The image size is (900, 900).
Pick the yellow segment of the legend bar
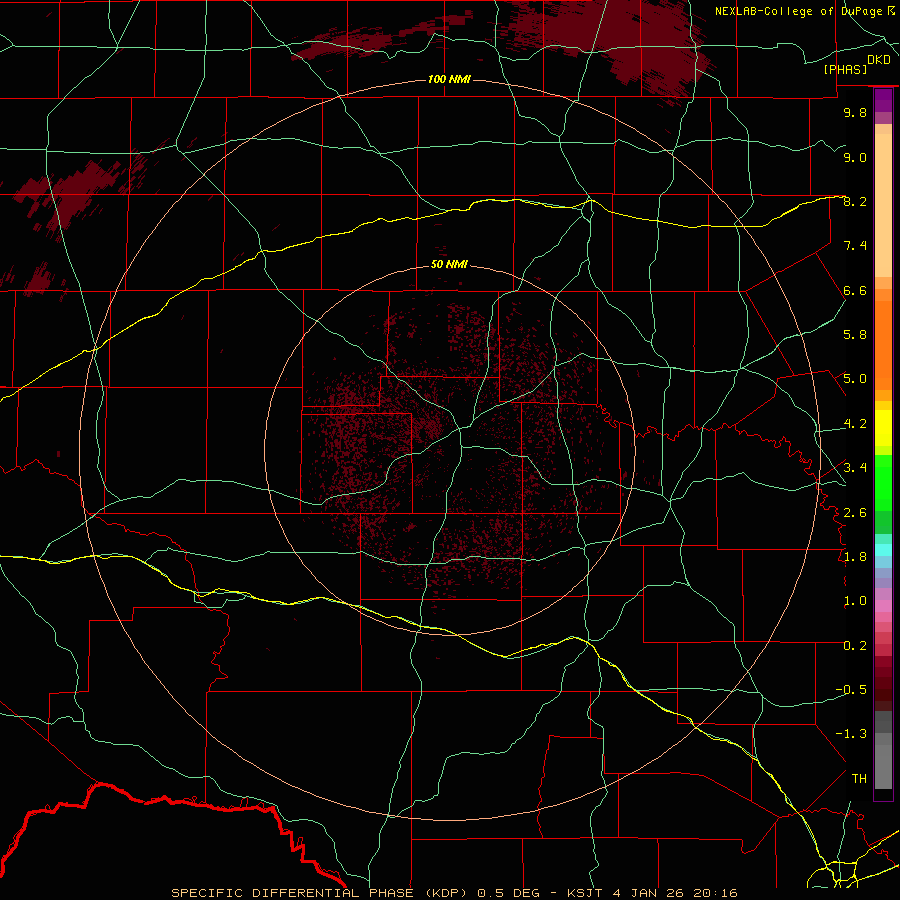point(883,427)
